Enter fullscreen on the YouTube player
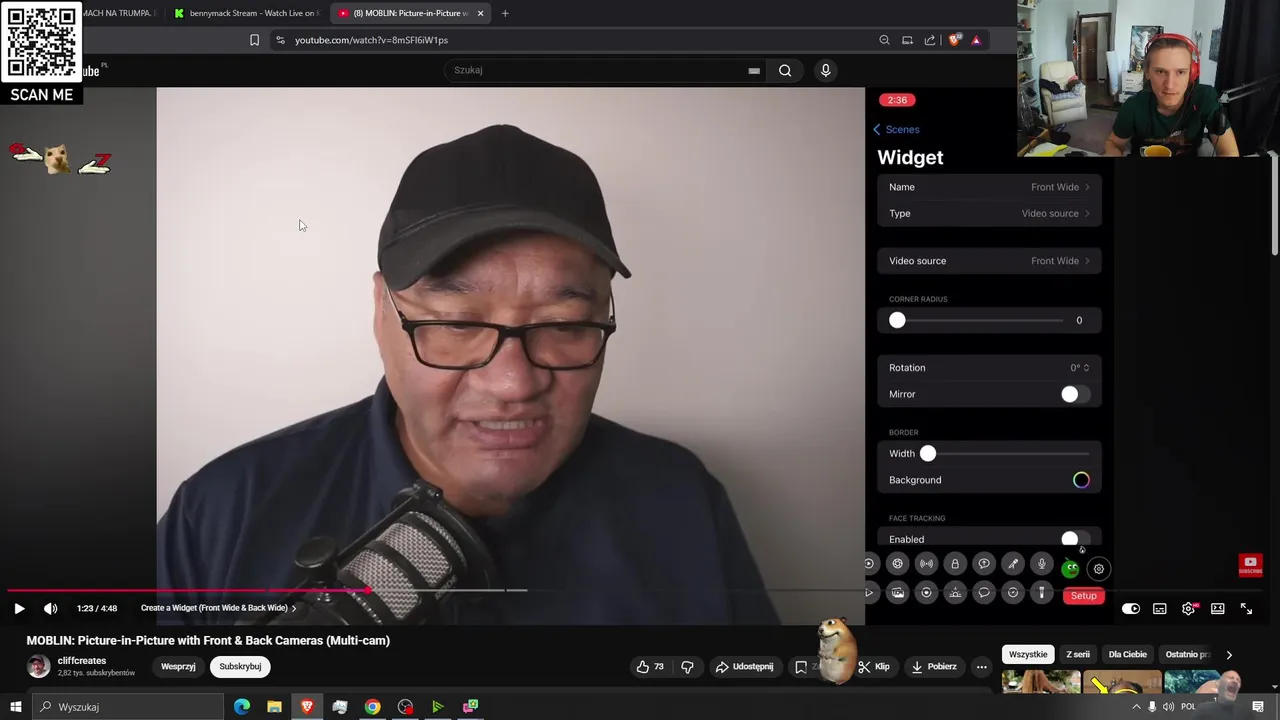Image resolution: width=1280 pixels, height=720 pixels. point(1247,608)
